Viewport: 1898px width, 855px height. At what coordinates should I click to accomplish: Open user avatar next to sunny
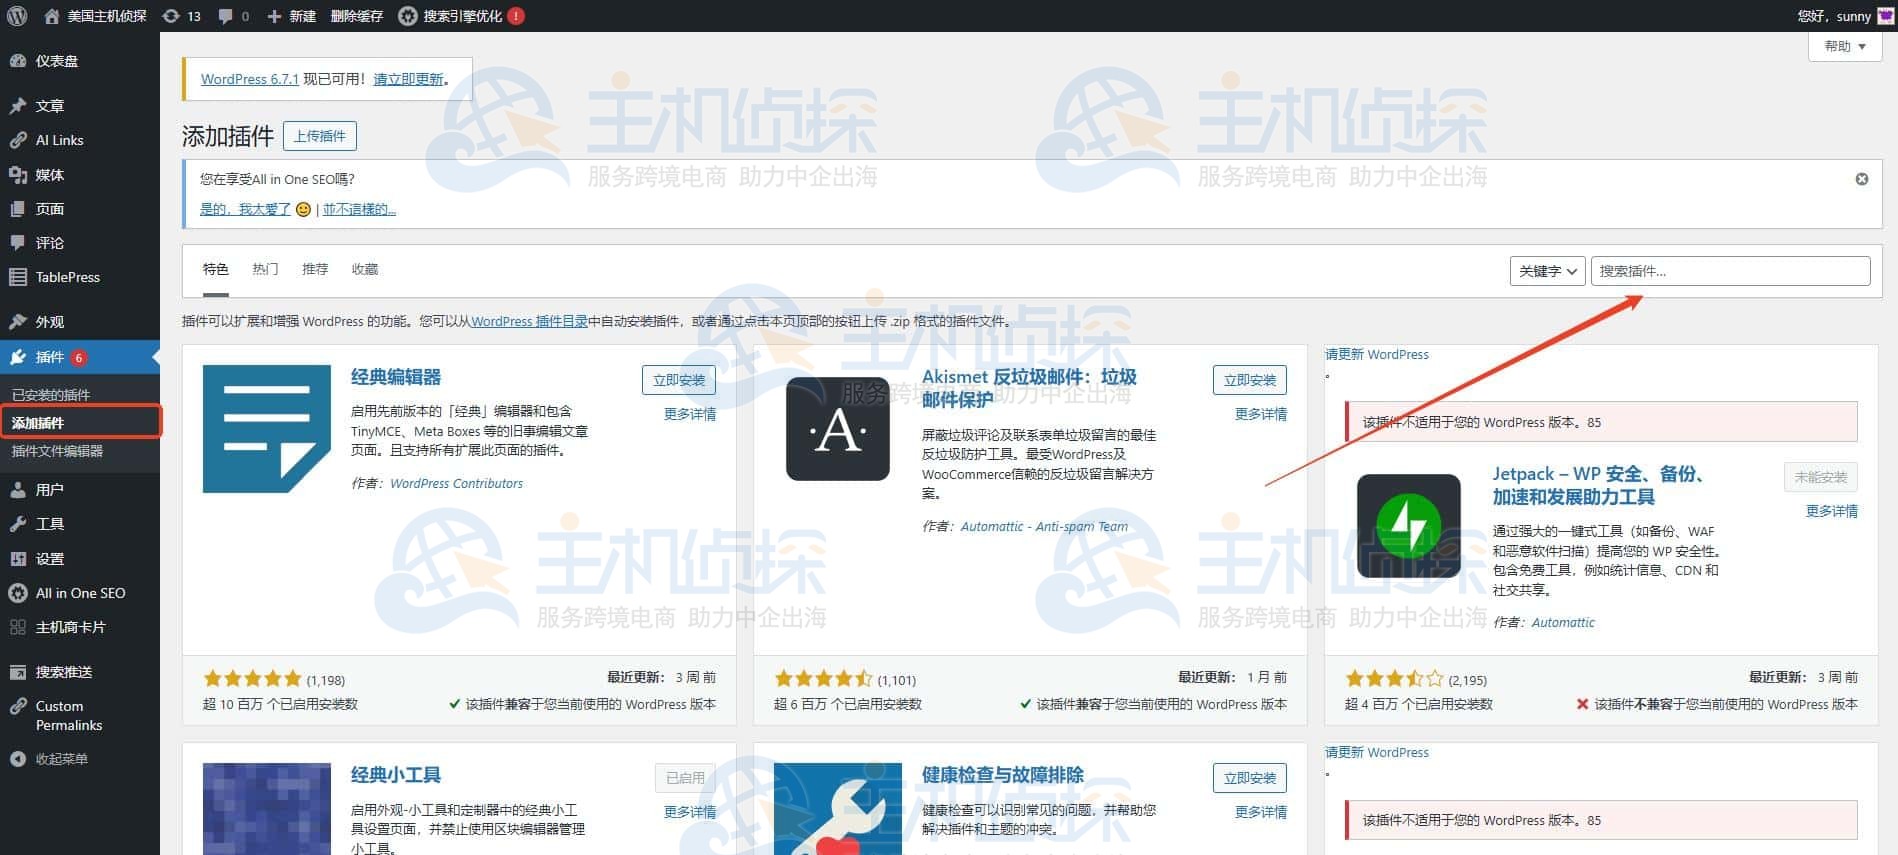[x=1885, y=16]
